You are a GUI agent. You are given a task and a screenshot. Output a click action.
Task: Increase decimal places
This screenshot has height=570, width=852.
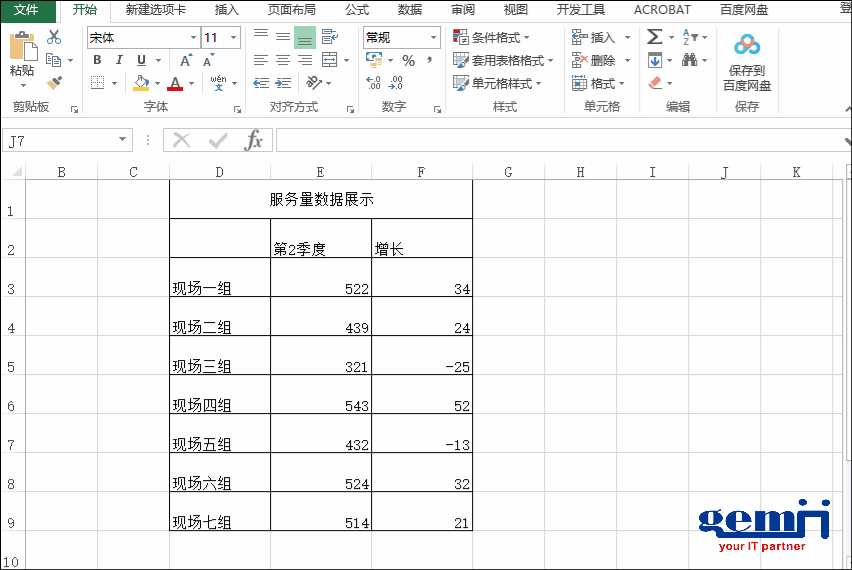[x=373, y=83]
